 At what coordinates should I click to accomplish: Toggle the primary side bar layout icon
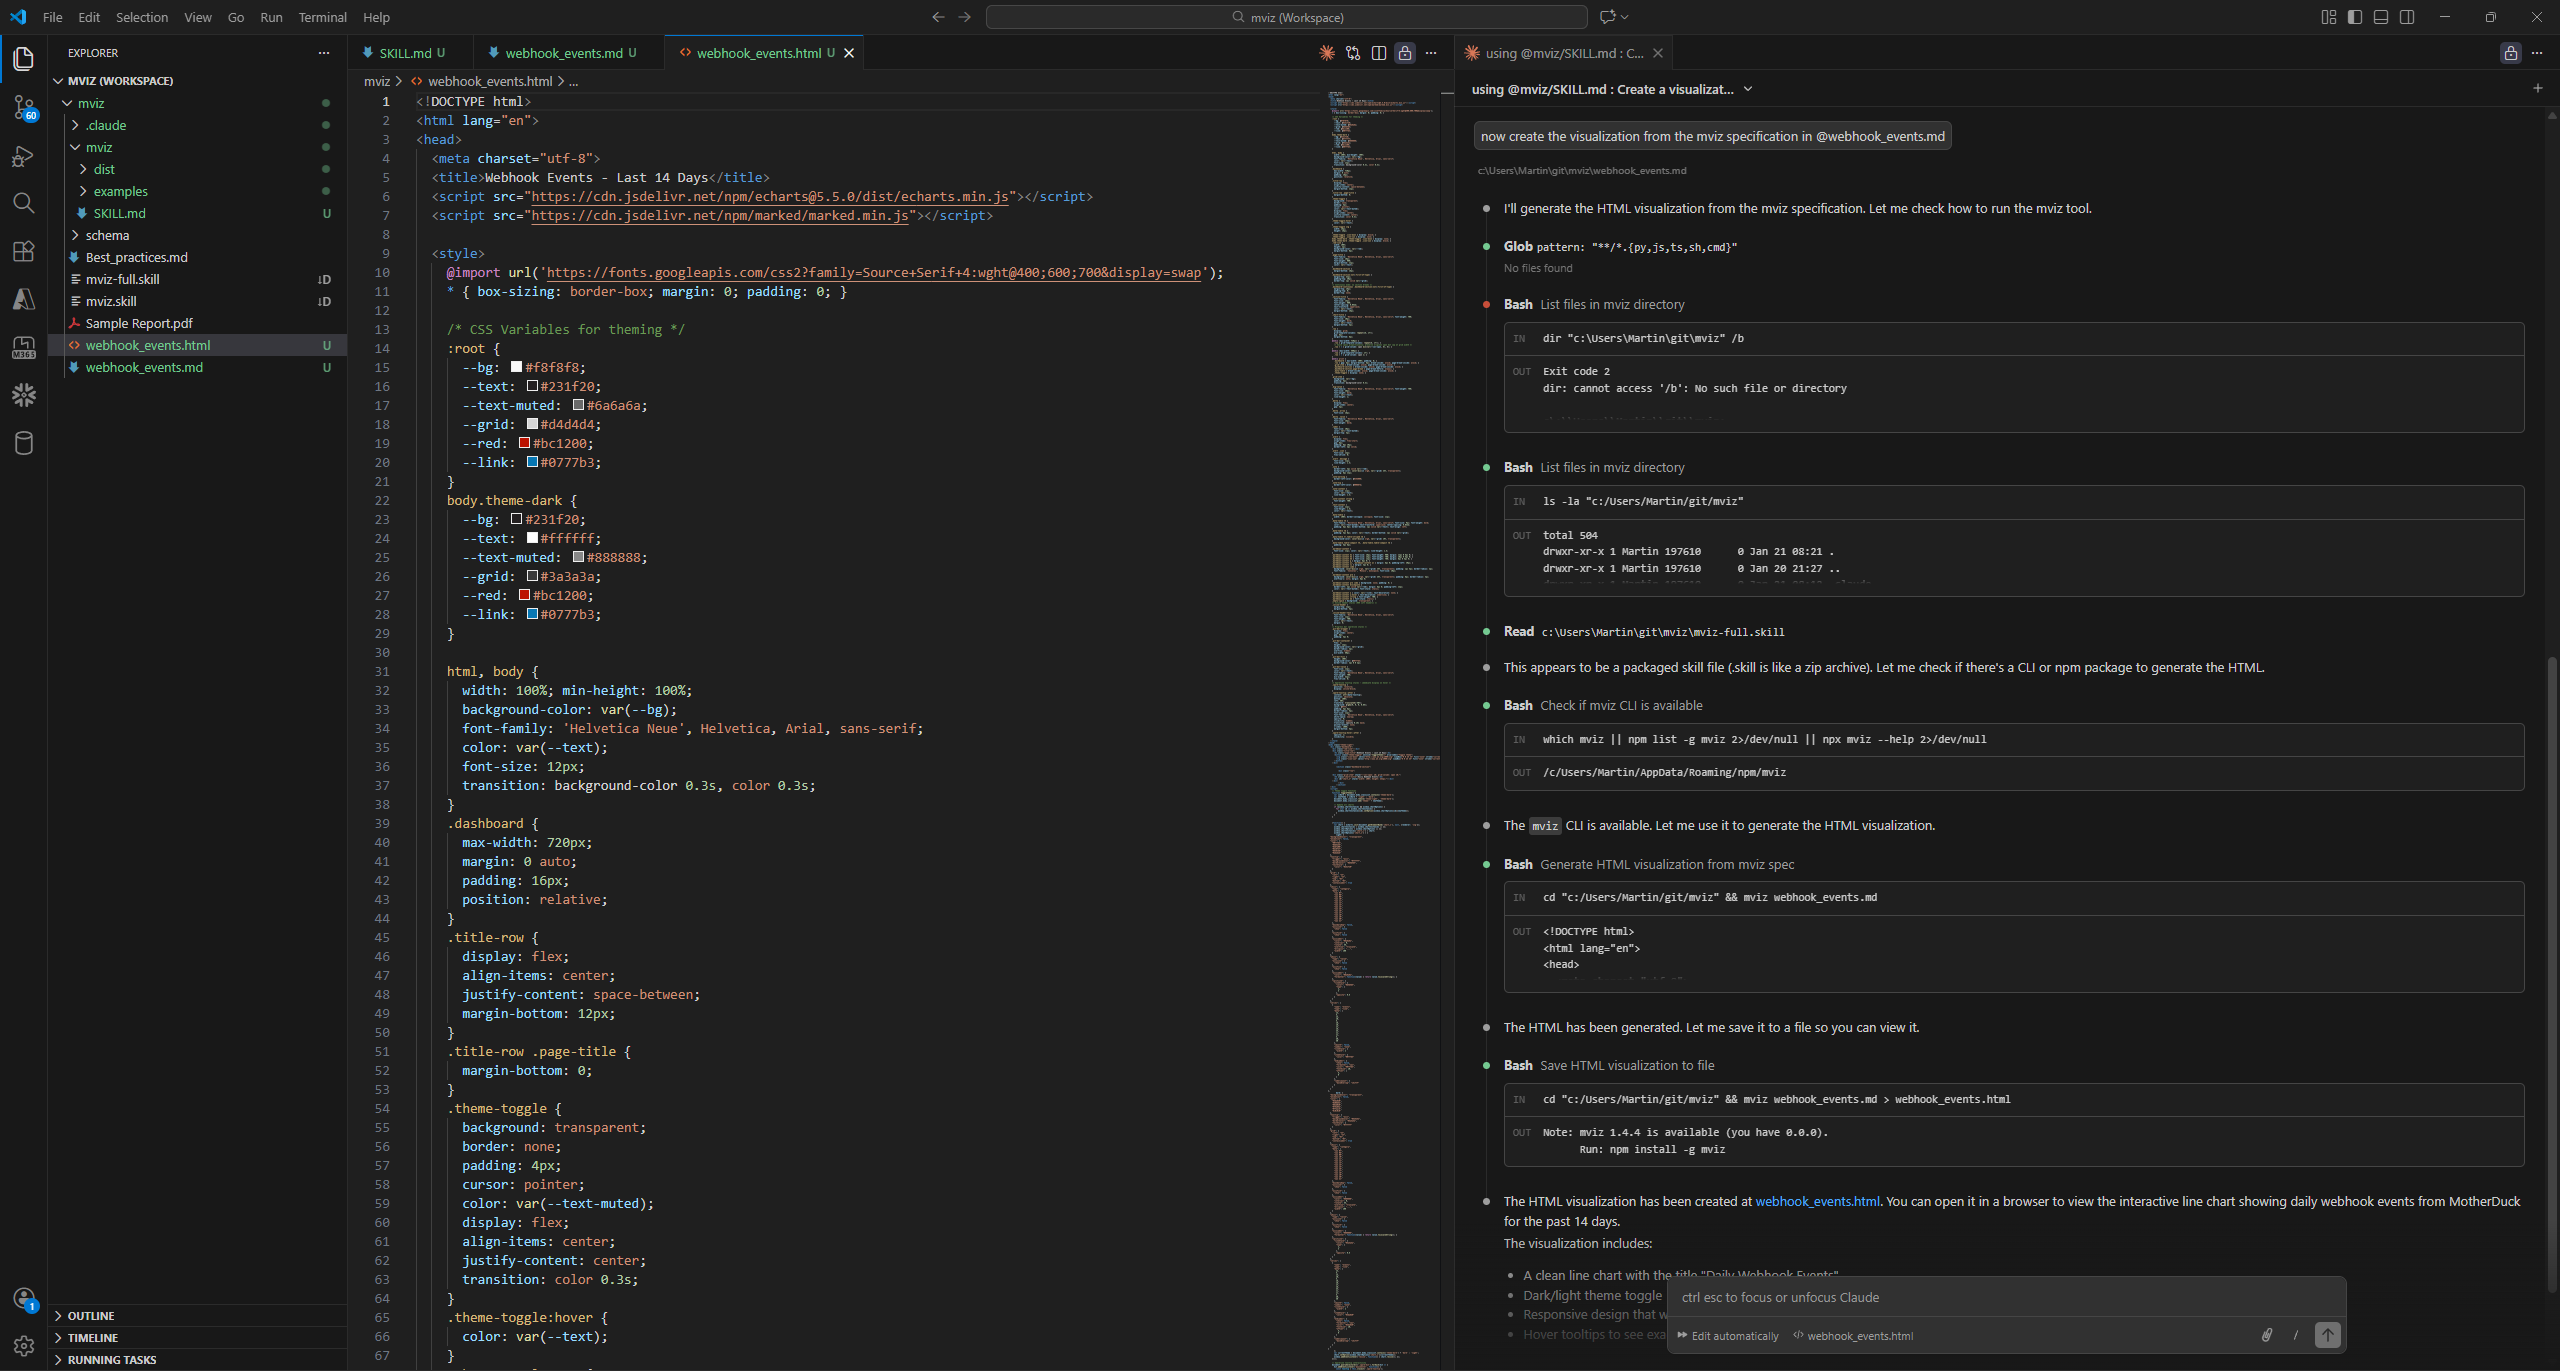point(2355,17)
